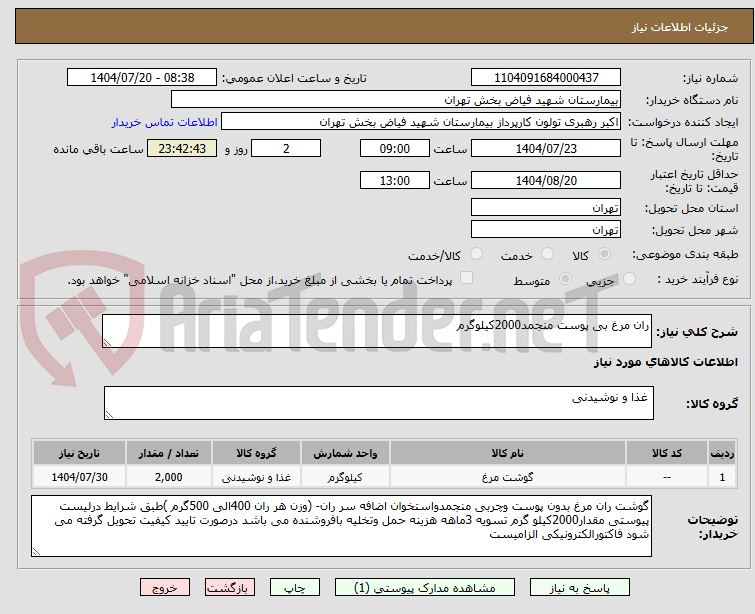The image size is (755, 614).
Task: Click the کد کالا column header
Action: click(666, 453)
